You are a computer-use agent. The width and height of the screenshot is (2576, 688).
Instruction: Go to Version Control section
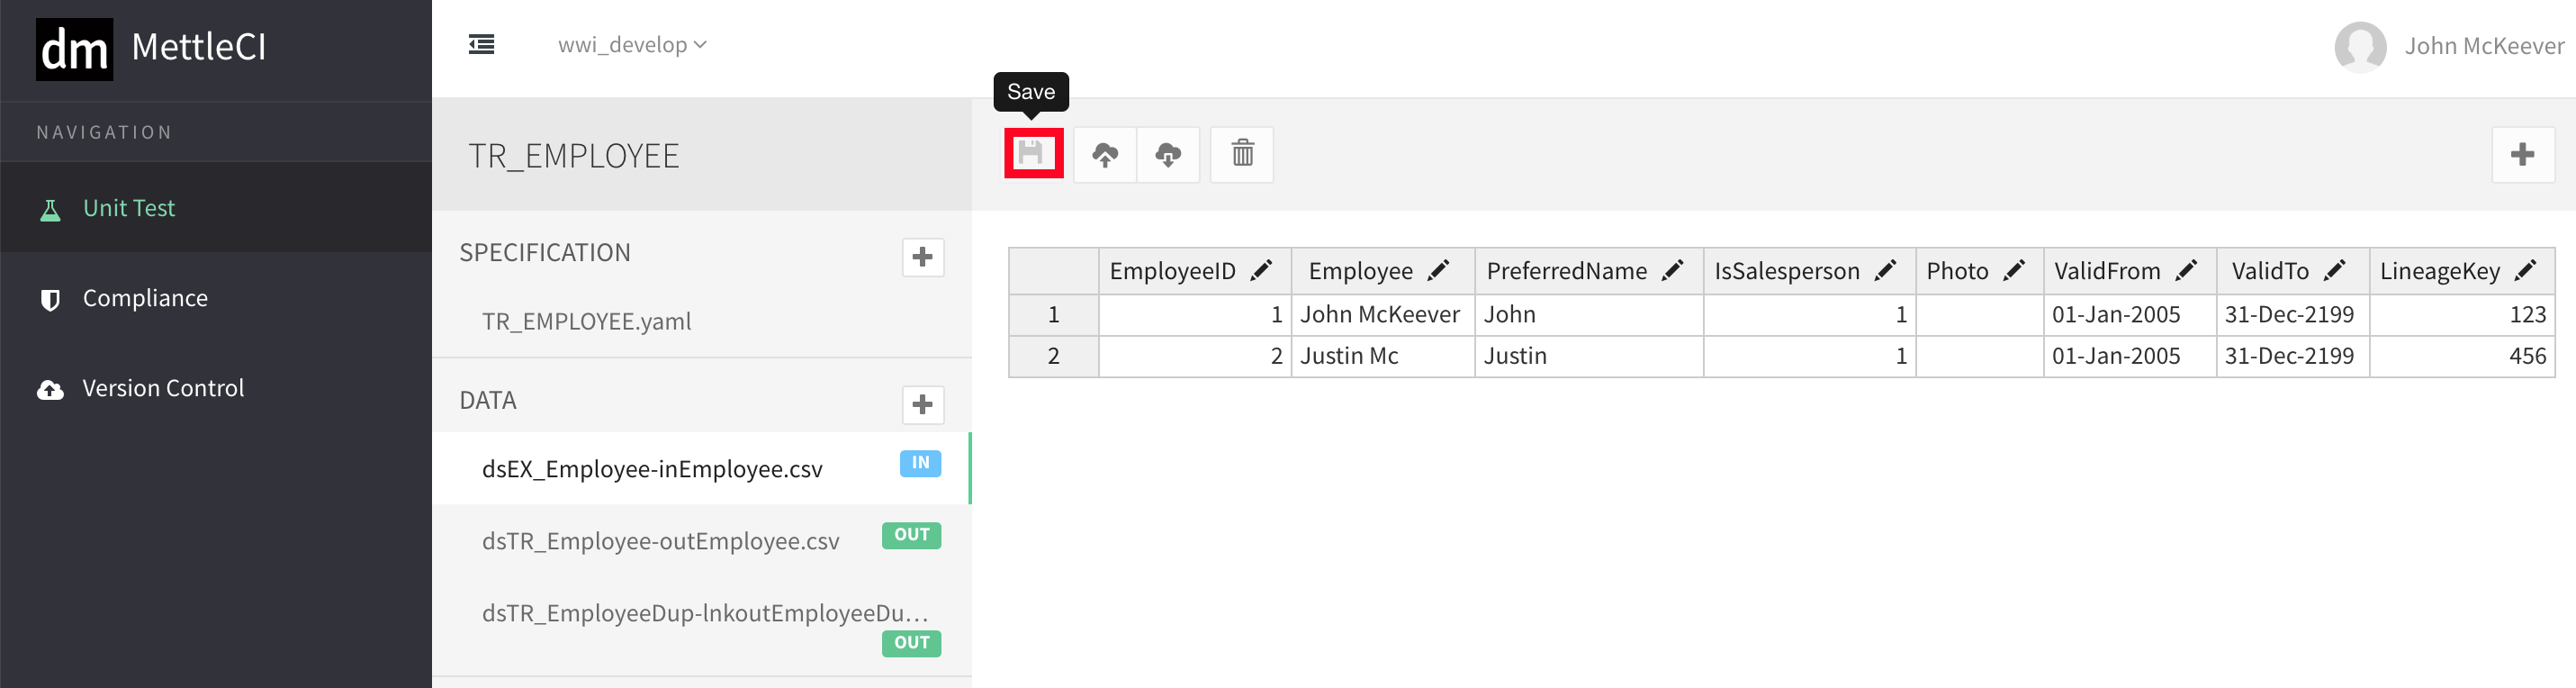pyautogui.click(x=163, y=388)
